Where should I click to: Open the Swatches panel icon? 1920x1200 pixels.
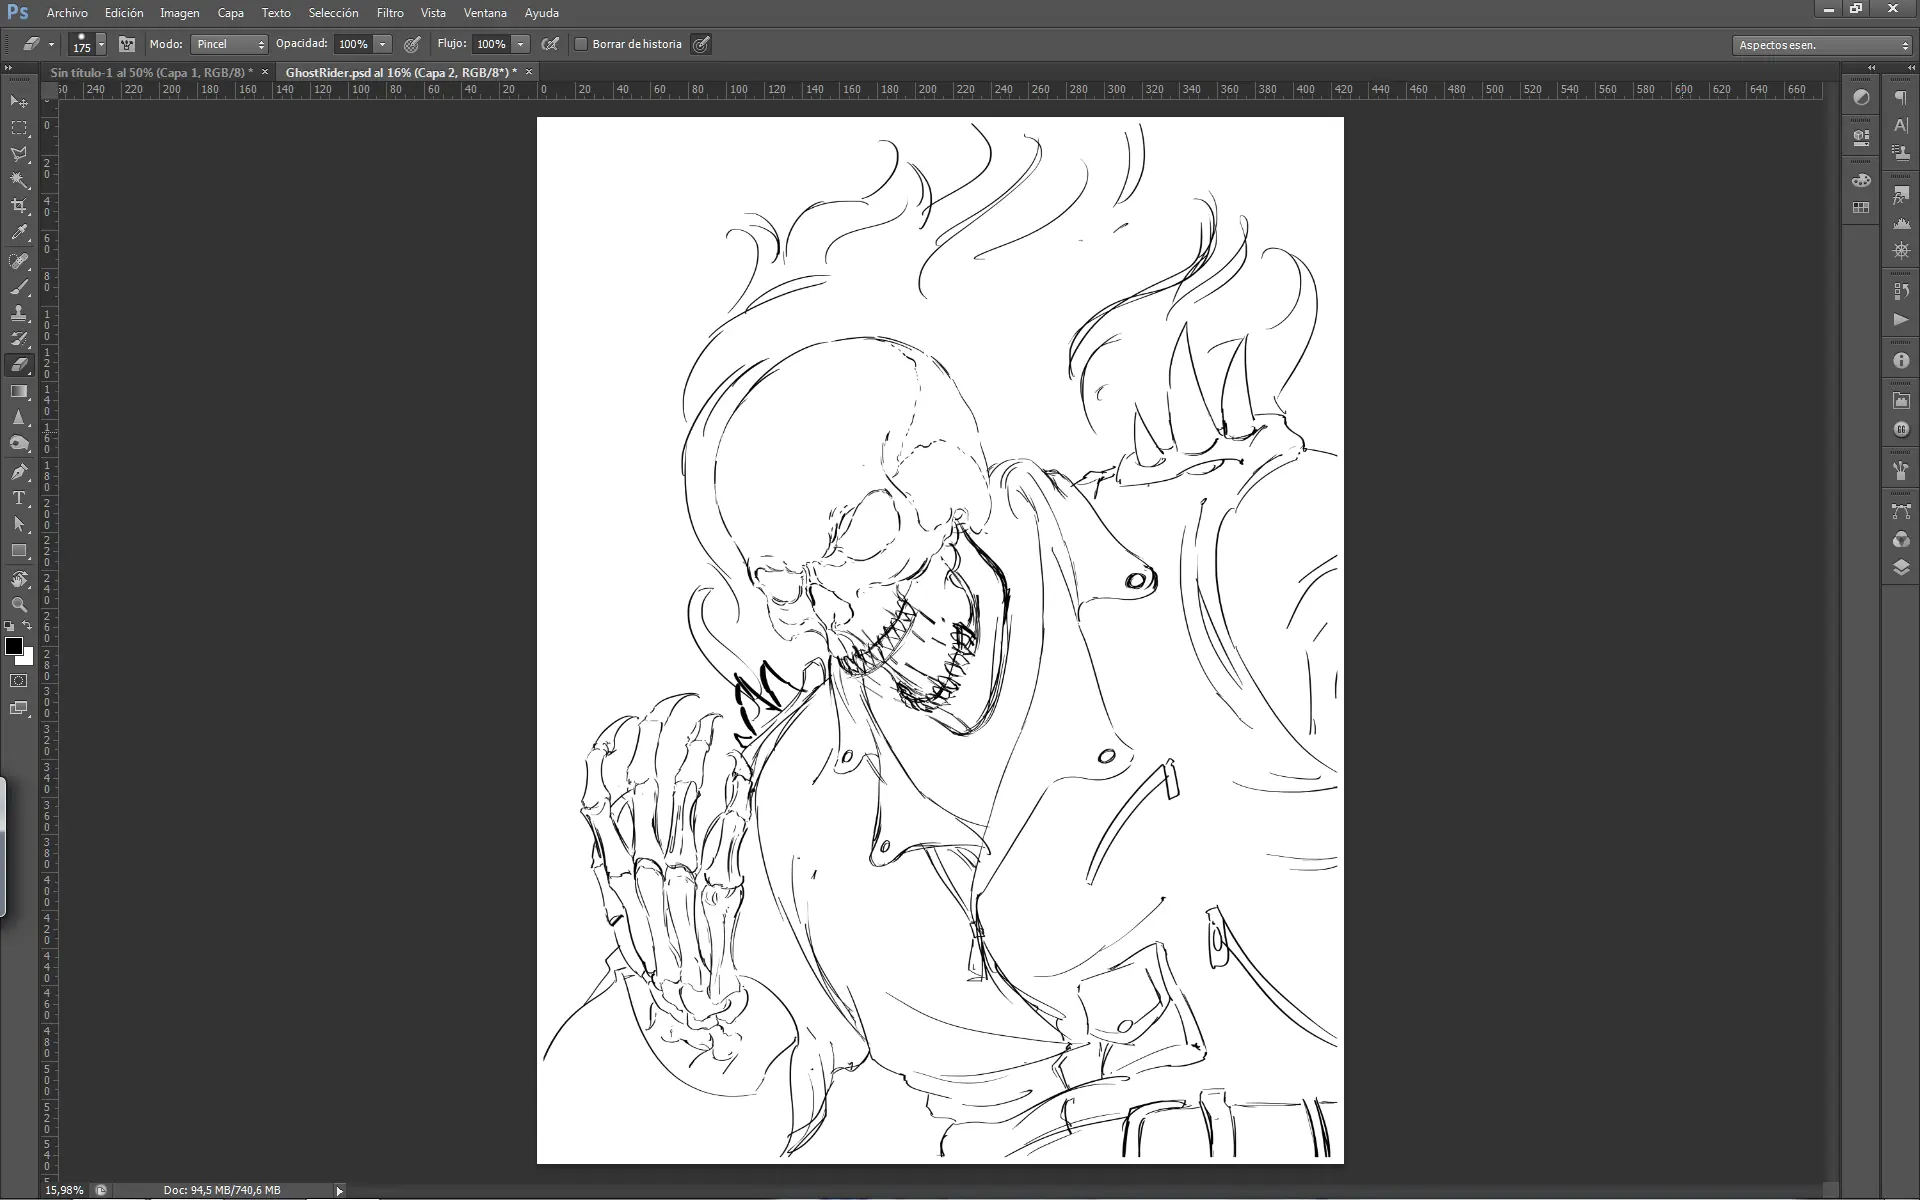[1861, 208]
